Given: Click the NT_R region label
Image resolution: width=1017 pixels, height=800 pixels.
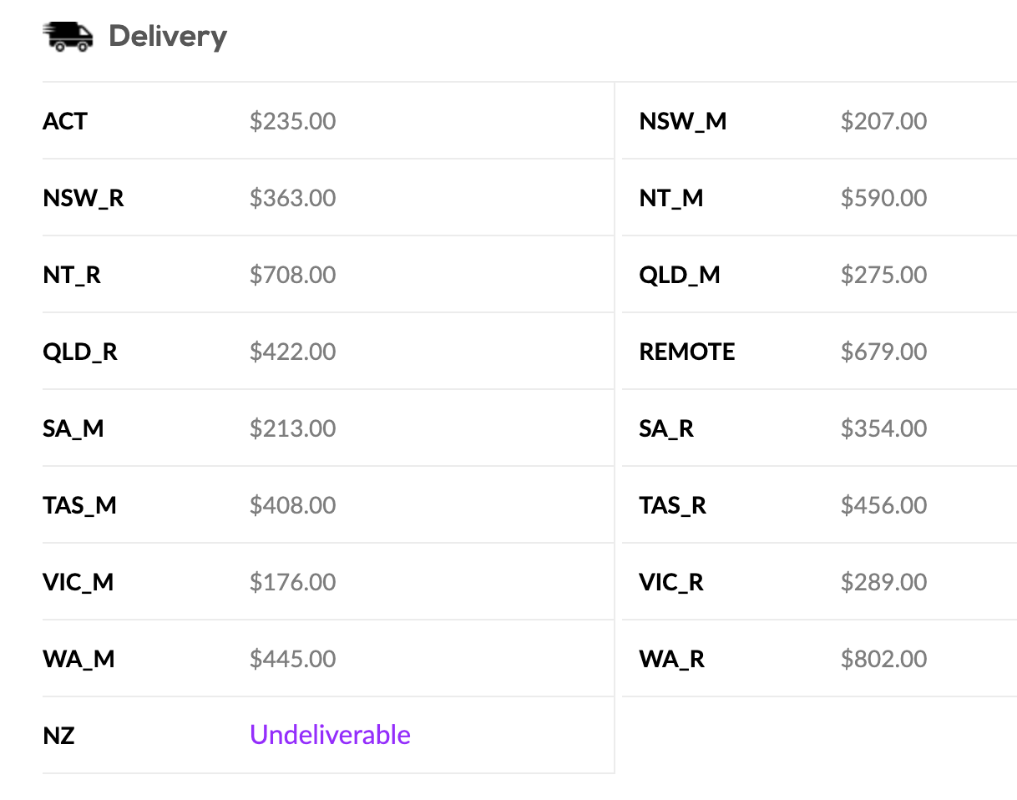Looking at the screenshot, I should (x=72, y=275).
